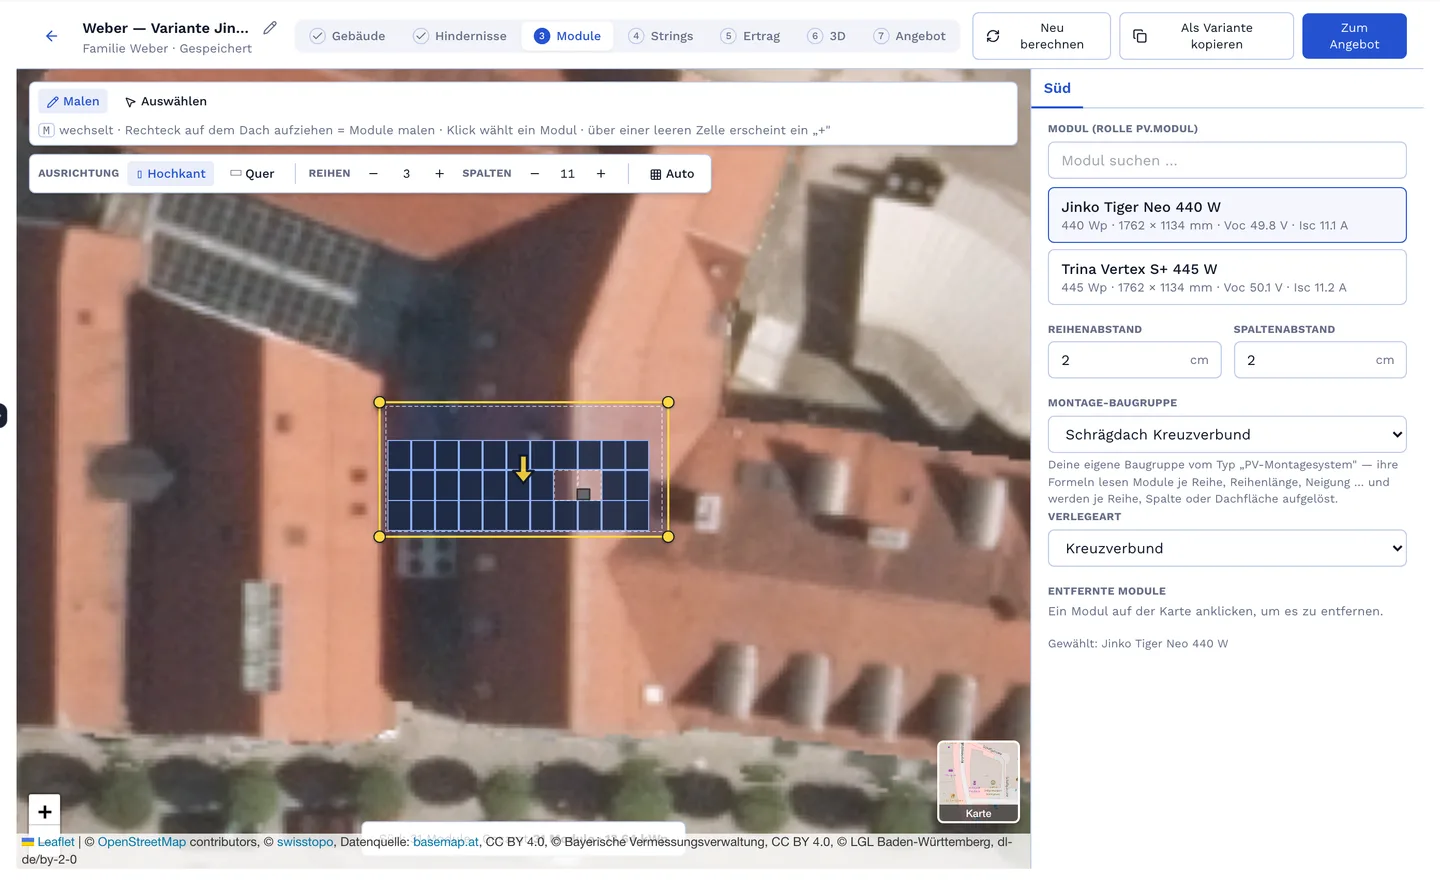Screen dimensions: 1440x881
Task: Select the bottom-right yellow corner handle
Action: (x=668, y=537)
